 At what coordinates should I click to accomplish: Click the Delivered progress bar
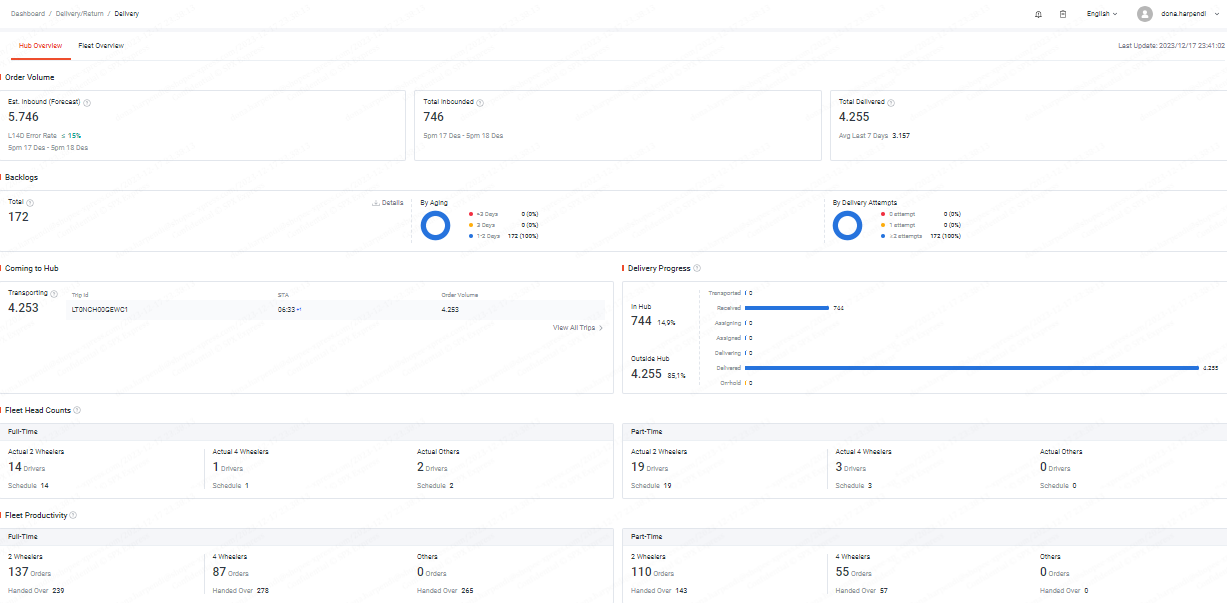(971, 368)
